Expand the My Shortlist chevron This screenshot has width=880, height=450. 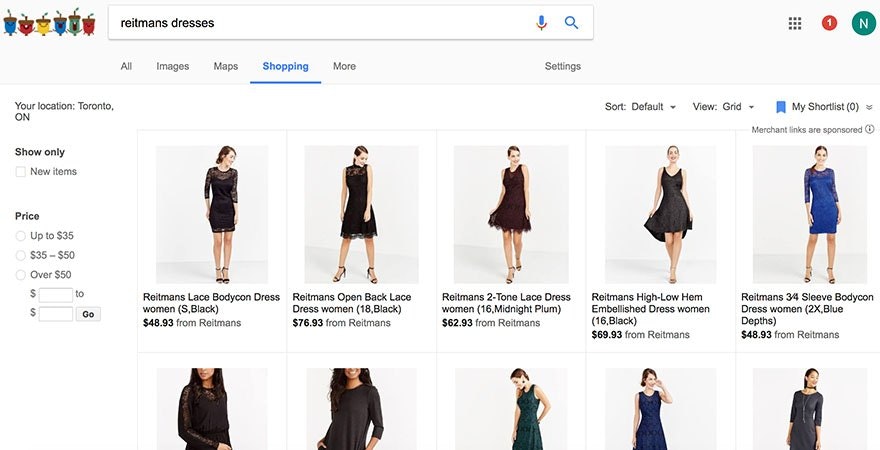click(x=869, y=107)
